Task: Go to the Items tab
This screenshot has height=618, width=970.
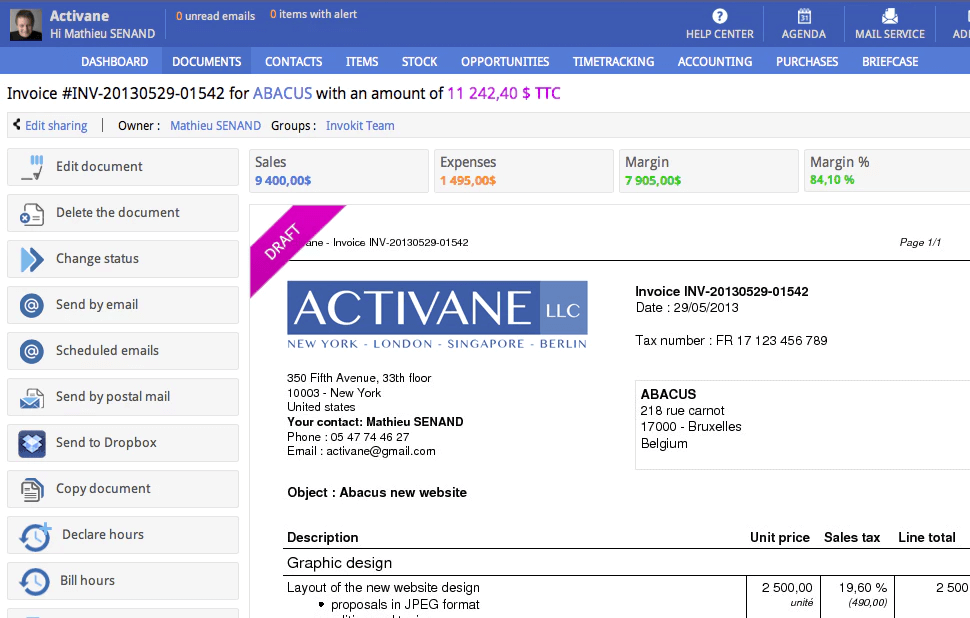Action: 362,61
